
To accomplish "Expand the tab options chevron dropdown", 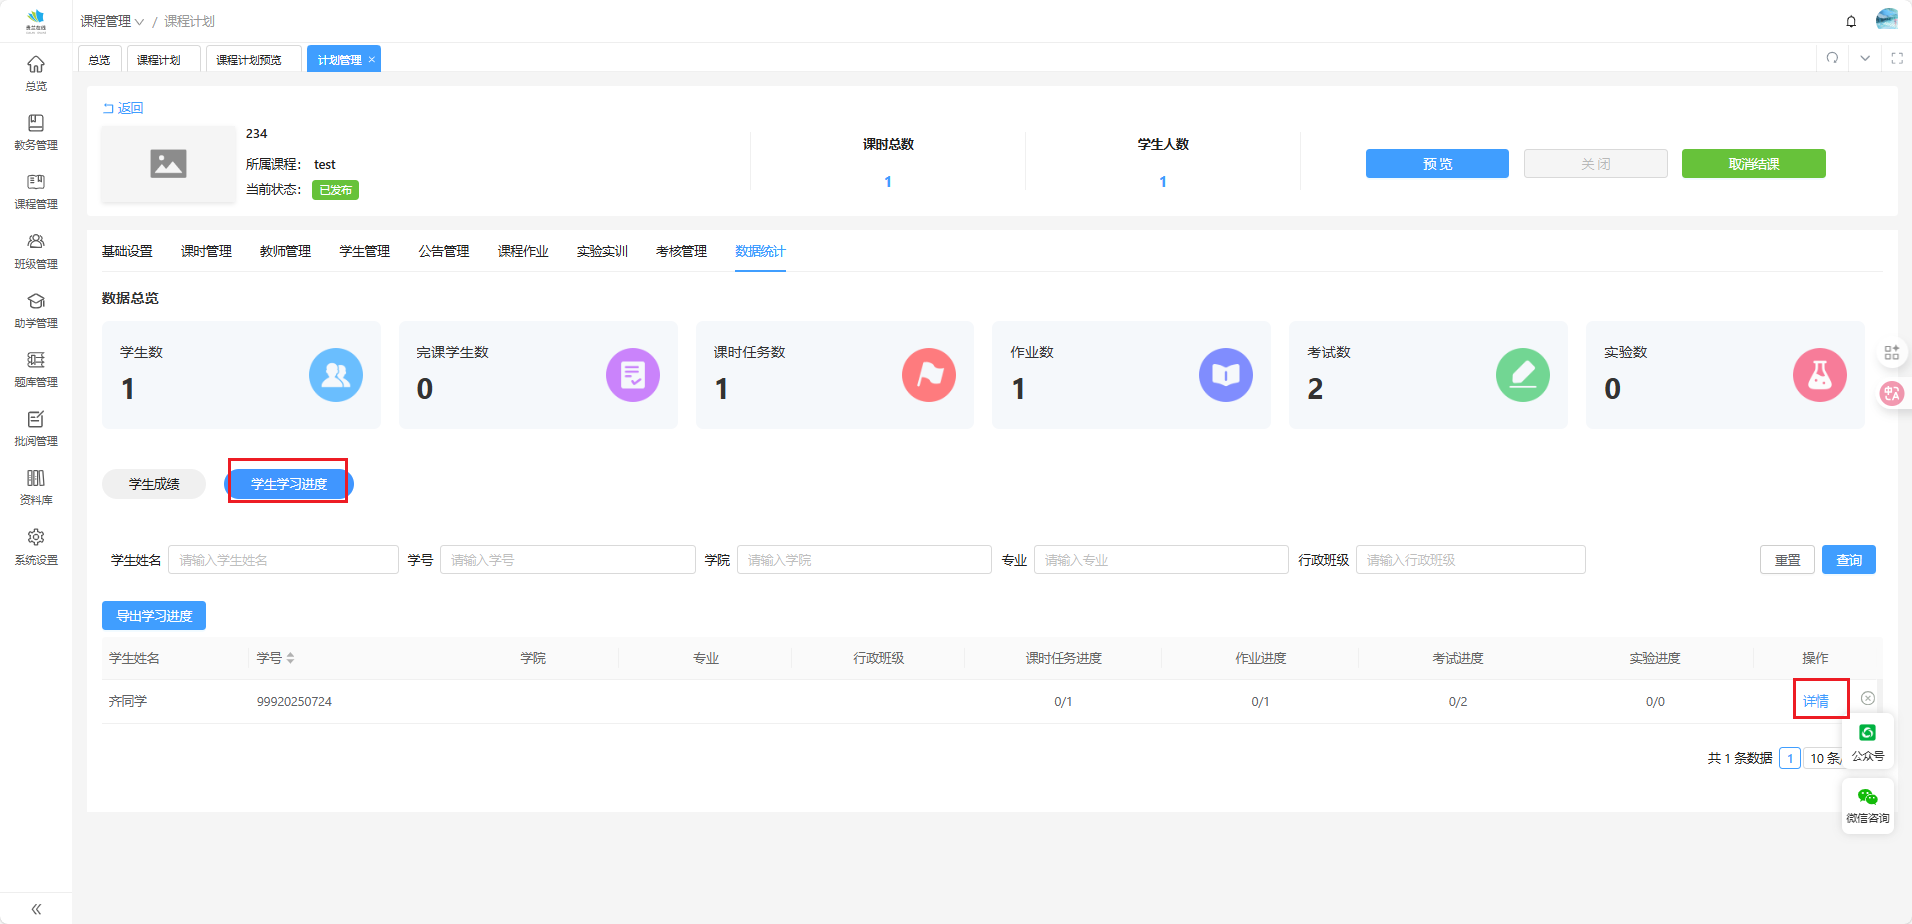I will pyautogui.click(x=1865, y=58).
